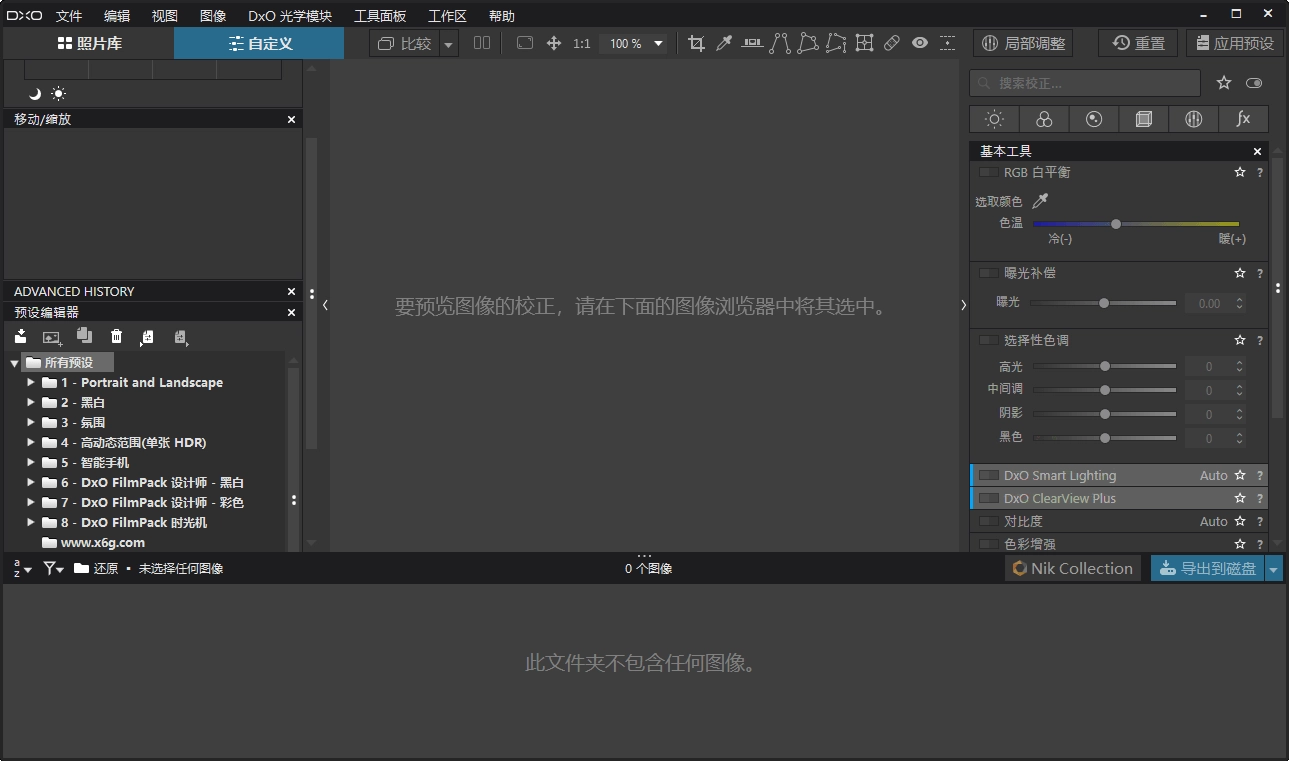Viewport: 1289px width, 761px height.
Task: Click the 搜索校正 search field
Action: coord(1085,83)
